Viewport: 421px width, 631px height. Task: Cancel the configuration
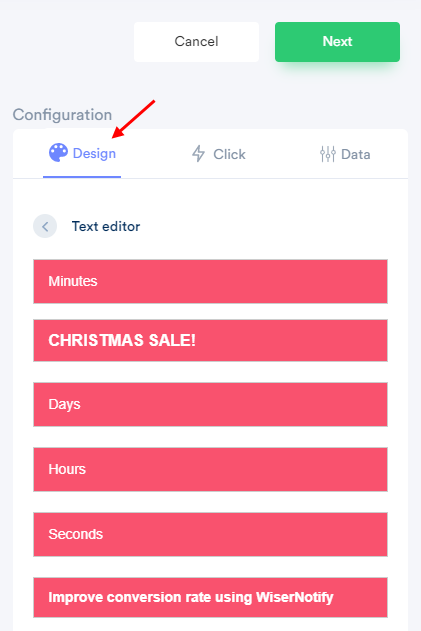coord(196,42)
